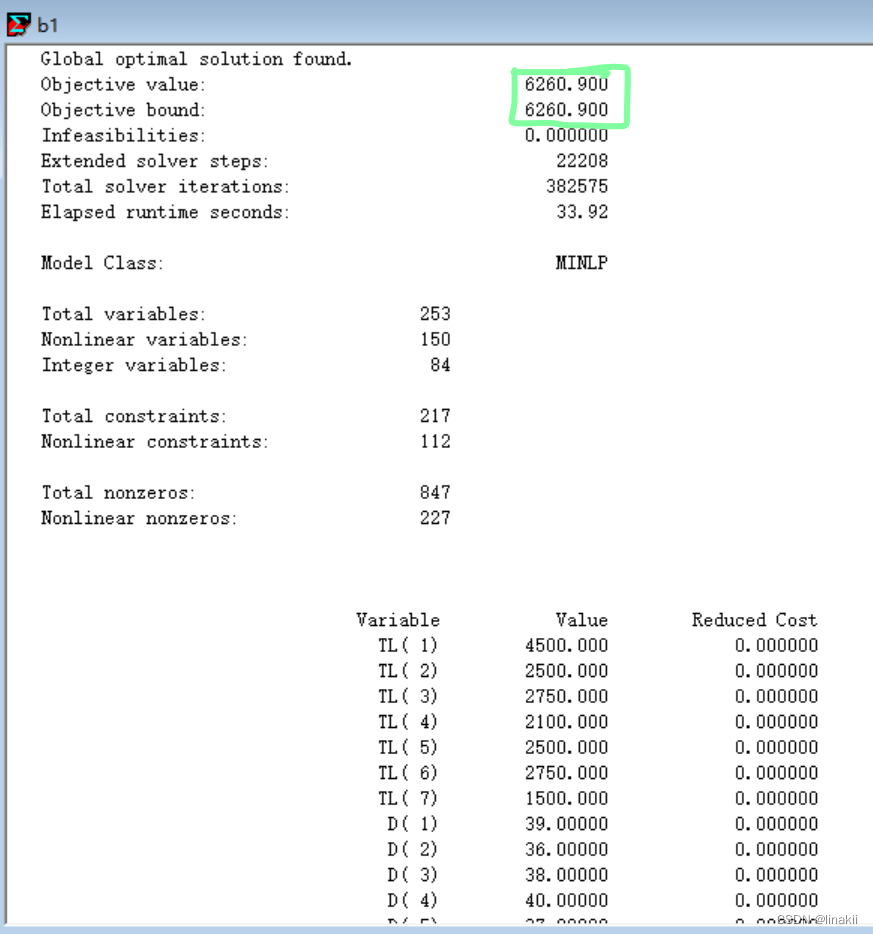
Task: Click the Nonlinear constraints label
Action: coord(155,441)
